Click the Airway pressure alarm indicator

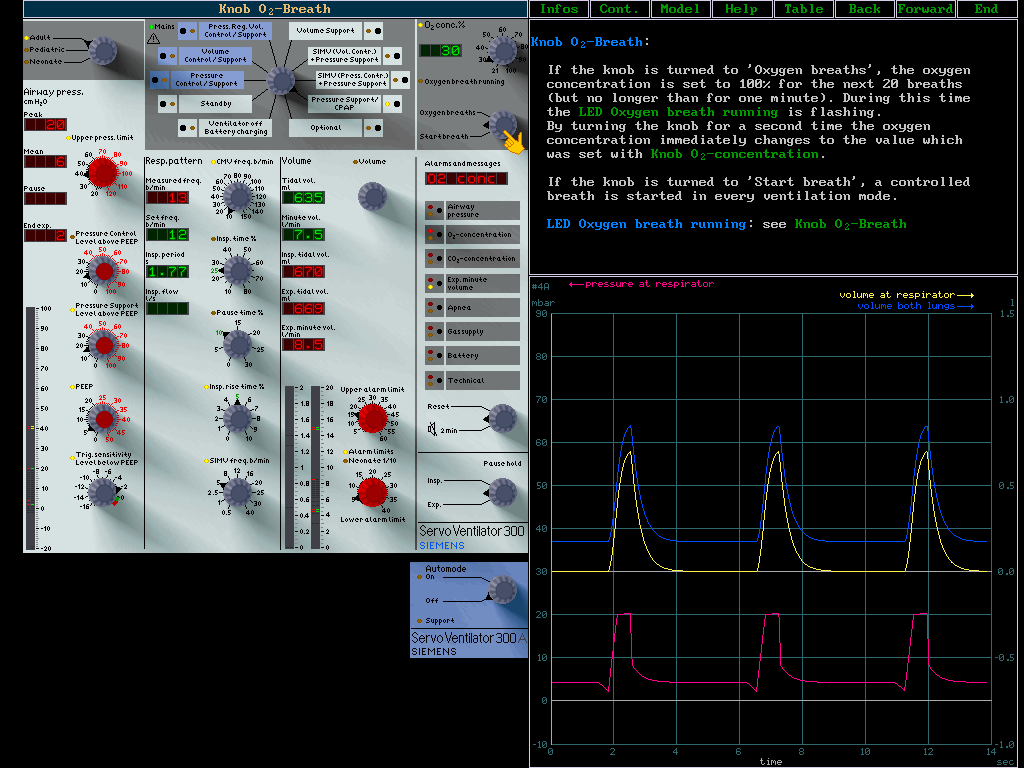pyautogui.click(x=471, y=210)
